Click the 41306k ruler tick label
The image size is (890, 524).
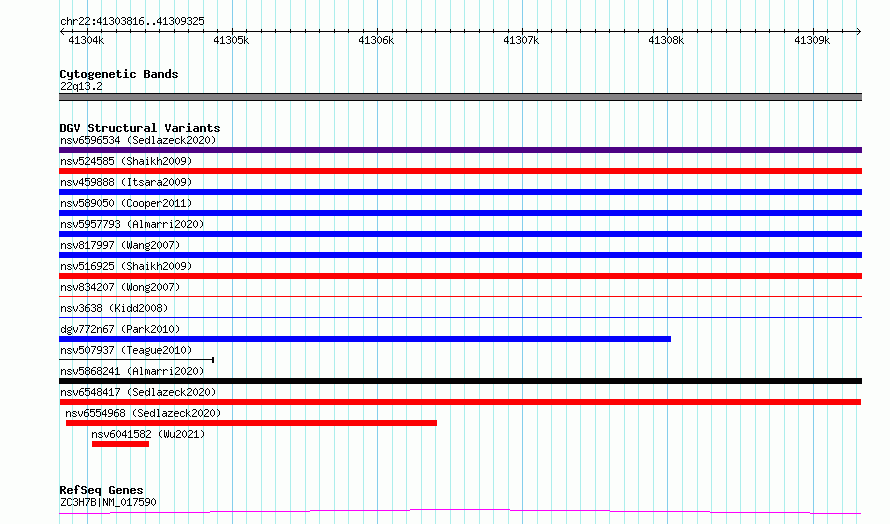(x=376, y=40)
